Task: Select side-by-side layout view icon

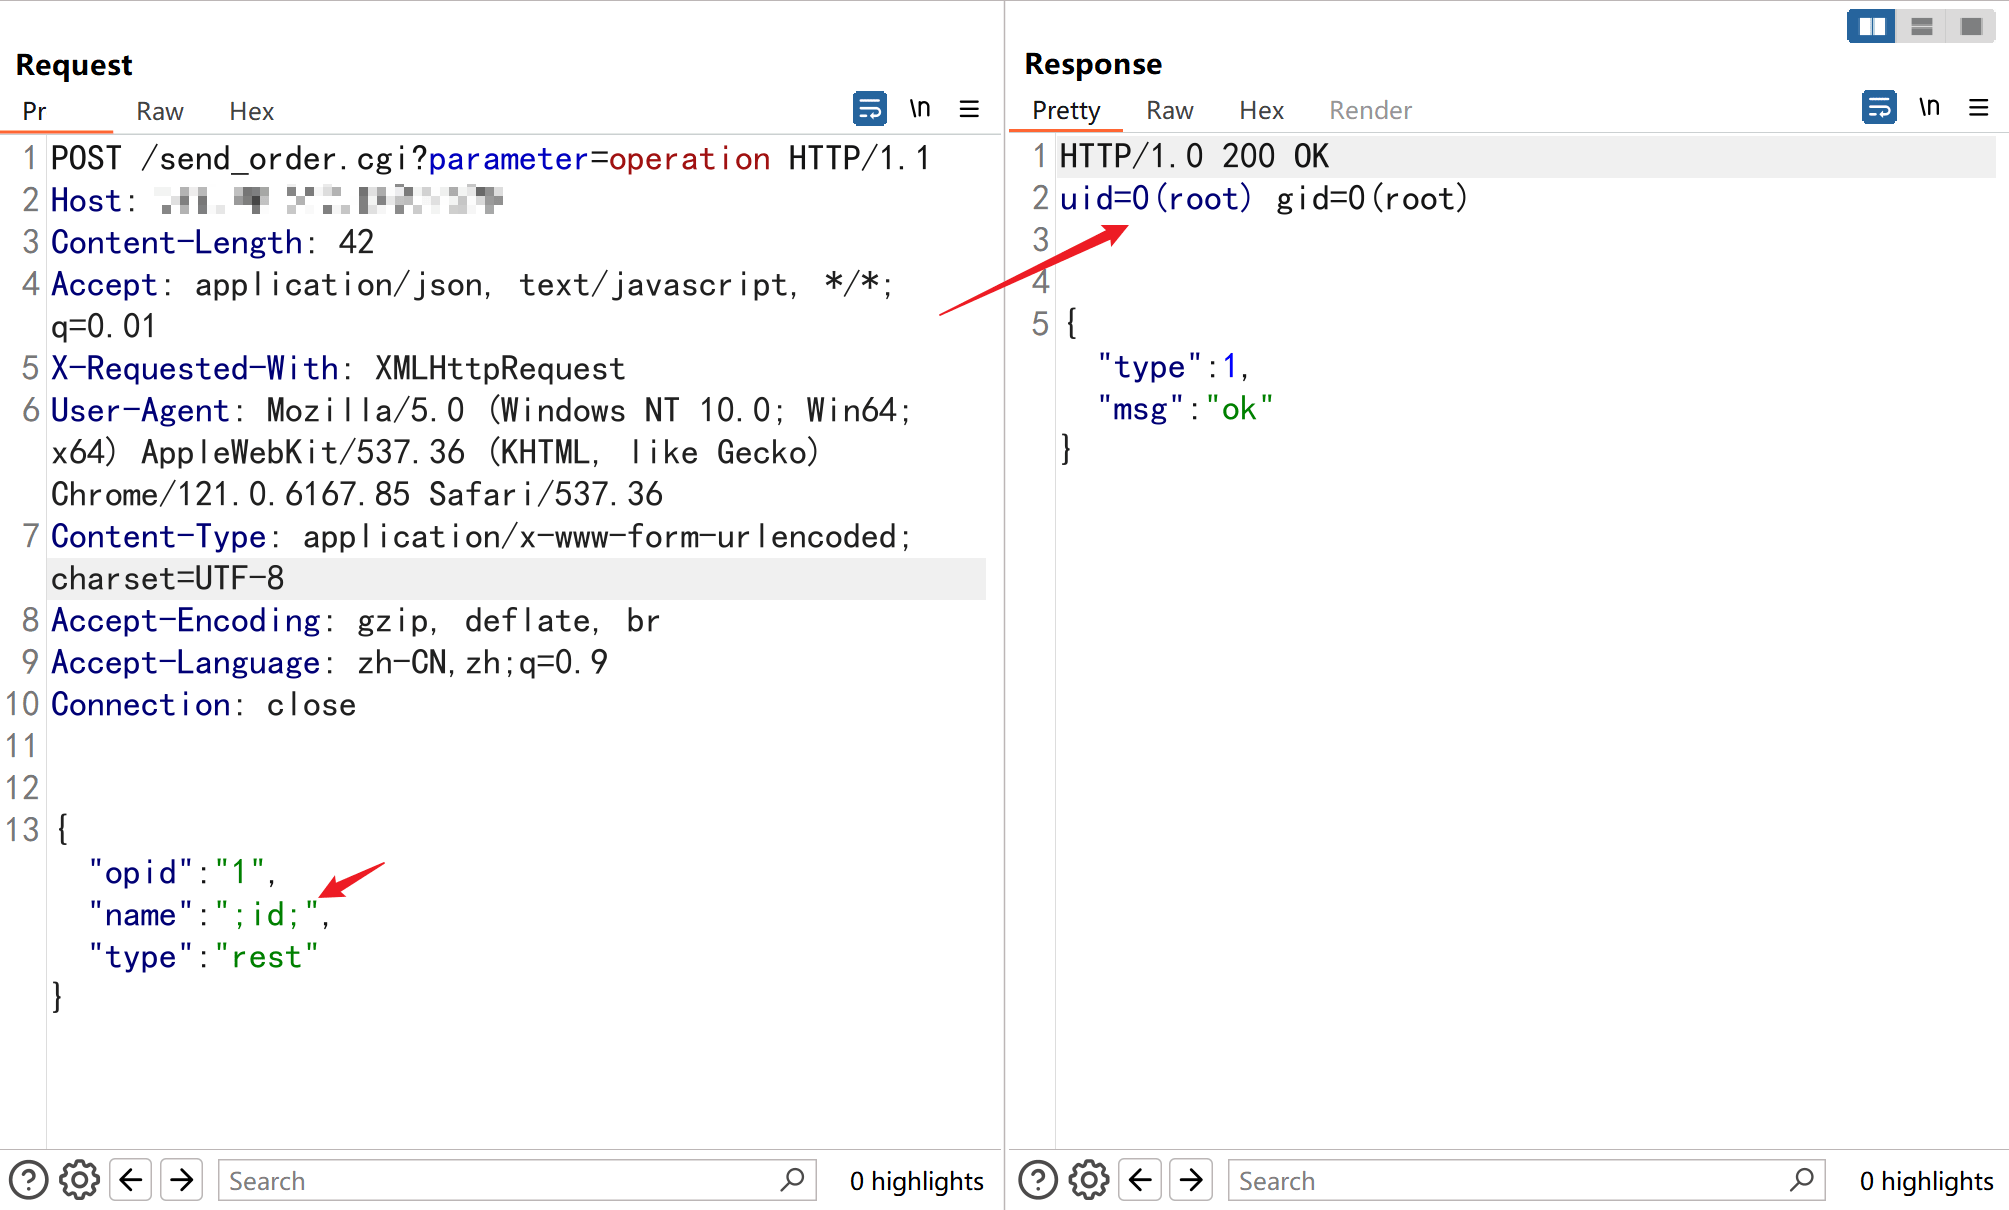Action: point(1871,26)
